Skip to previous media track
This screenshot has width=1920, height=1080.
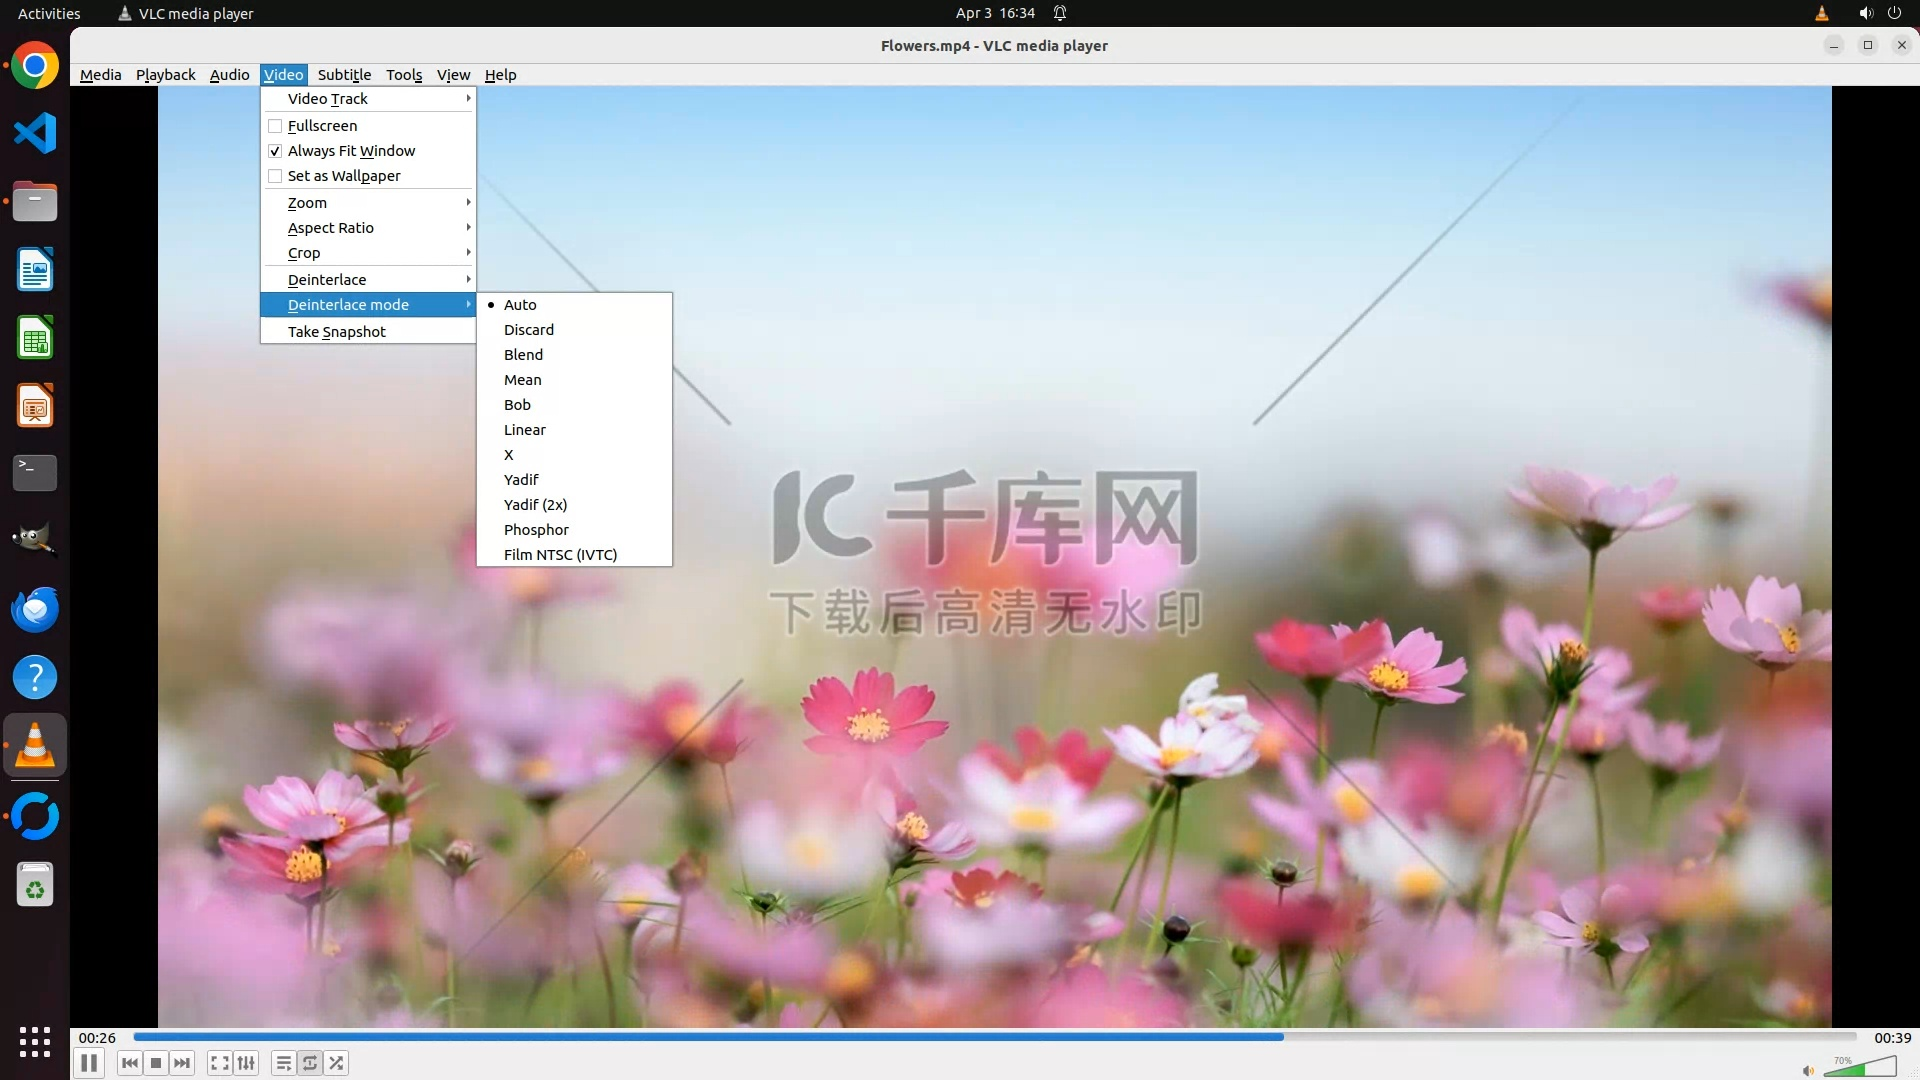(x=130, y=1063)
